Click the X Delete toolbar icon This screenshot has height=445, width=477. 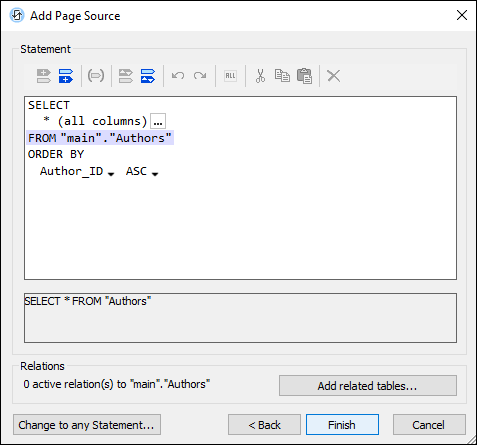[x=334, y=76]
